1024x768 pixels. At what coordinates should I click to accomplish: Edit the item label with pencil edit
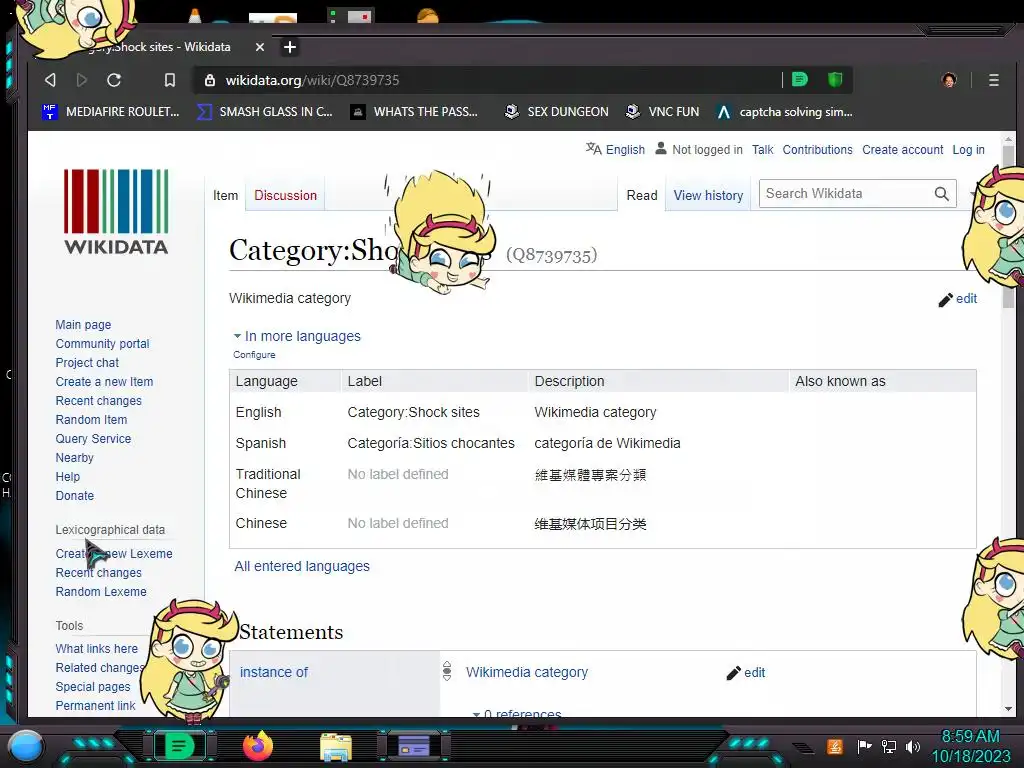point(958,299)
